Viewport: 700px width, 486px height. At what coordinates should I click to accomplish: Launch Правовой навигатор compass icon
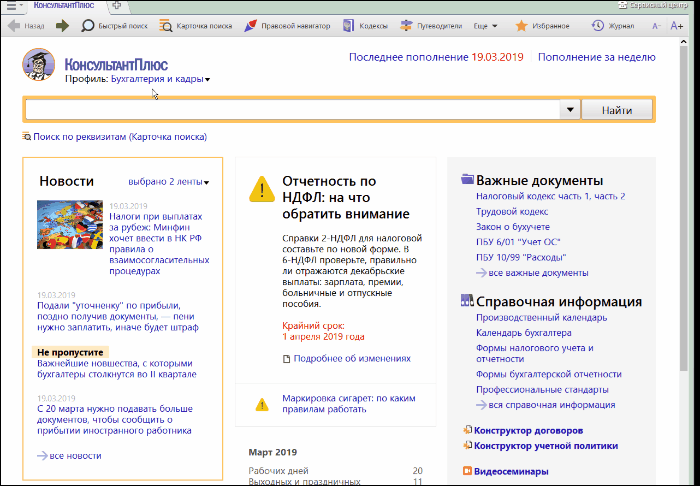[250, 26]
